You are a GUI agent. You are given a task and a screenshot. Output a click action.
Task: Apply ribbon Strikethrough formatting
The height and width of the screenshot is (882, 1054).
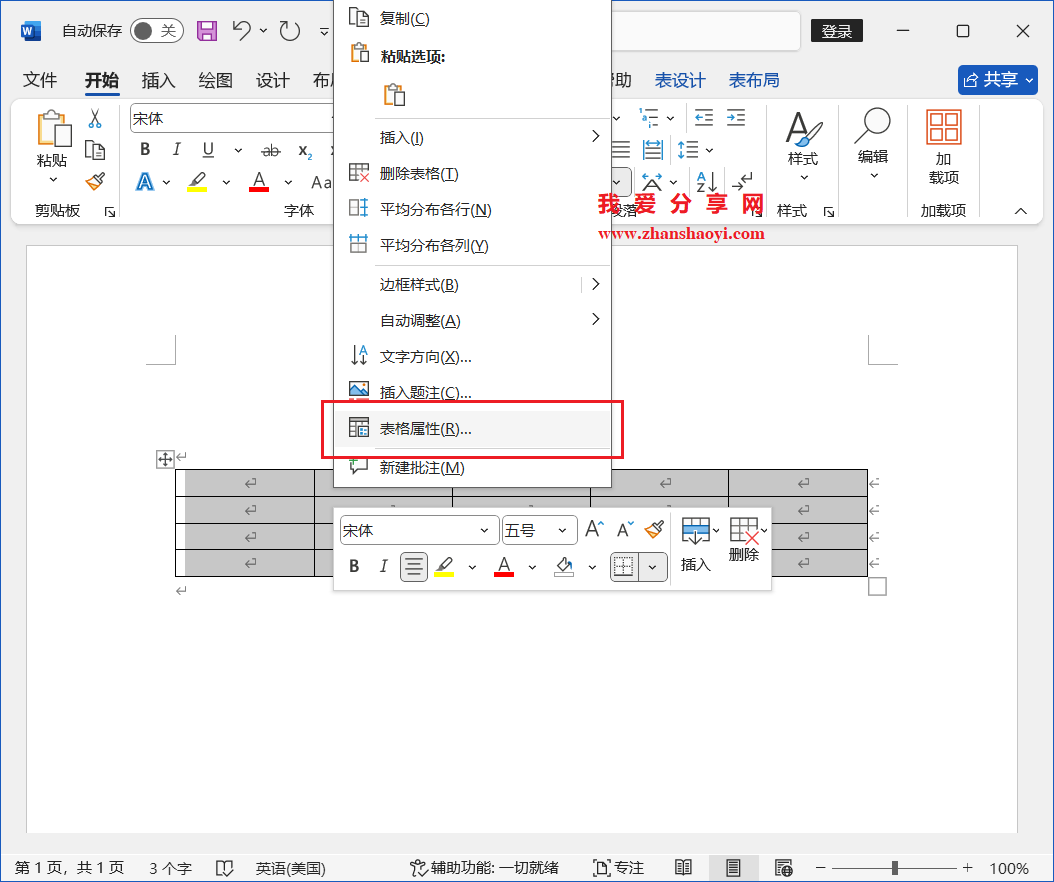(270, 151)
